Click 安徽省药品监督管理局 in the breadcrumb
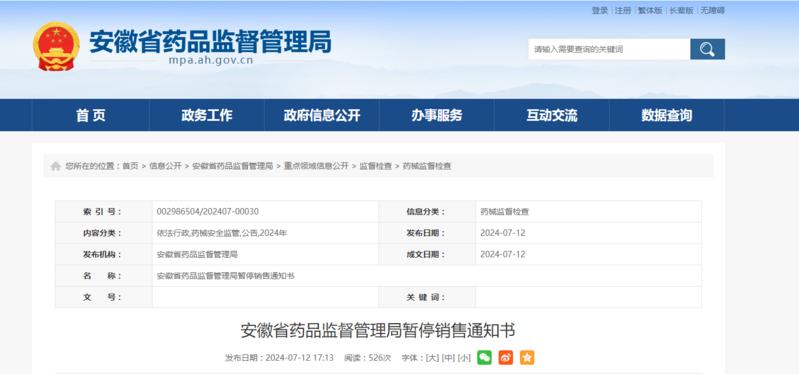The height and width of the screenshot is (374, 799). 232,166
